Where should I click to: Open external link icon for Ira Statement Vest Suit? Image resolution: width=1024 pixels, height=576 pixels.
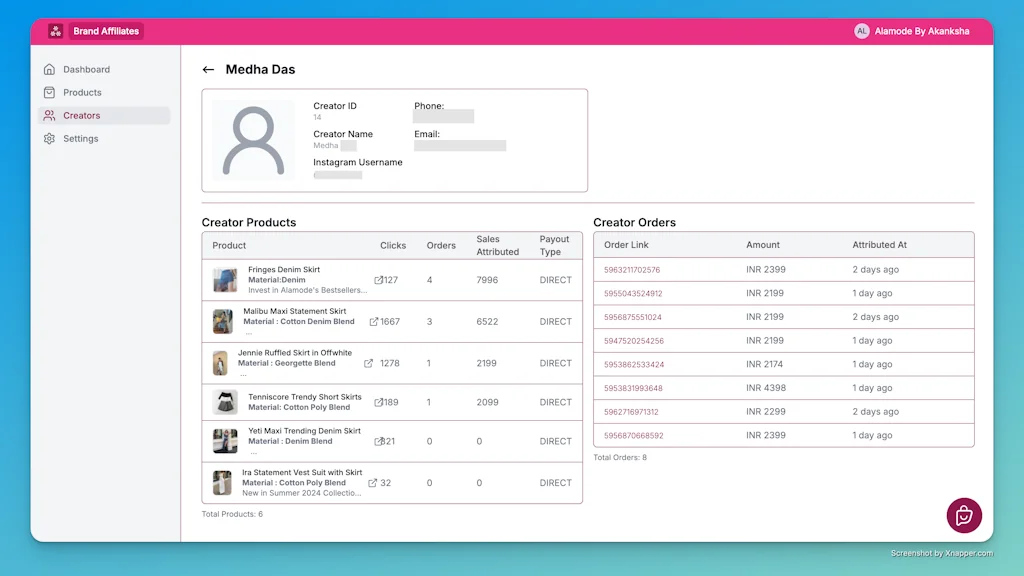pos(373,483)
